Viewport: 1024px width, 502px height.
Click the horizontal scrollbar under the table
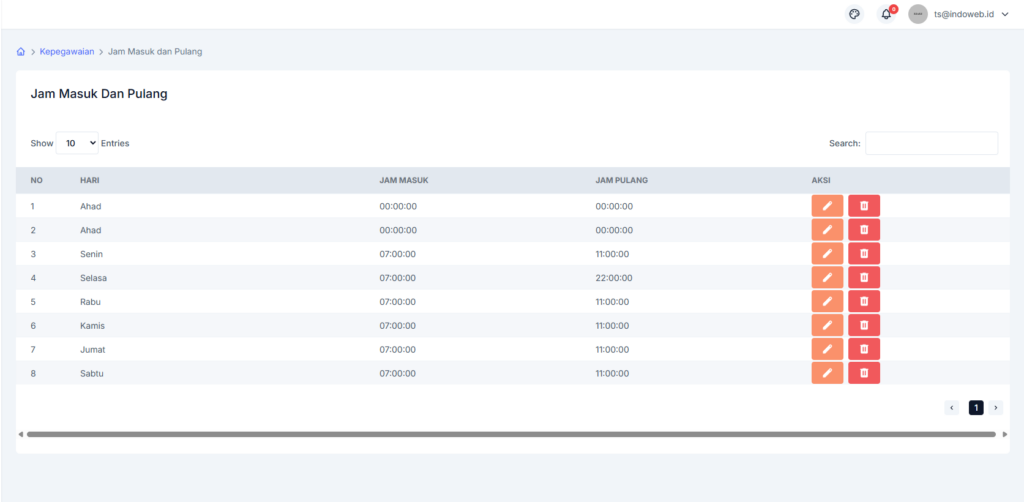pos(511,434)
